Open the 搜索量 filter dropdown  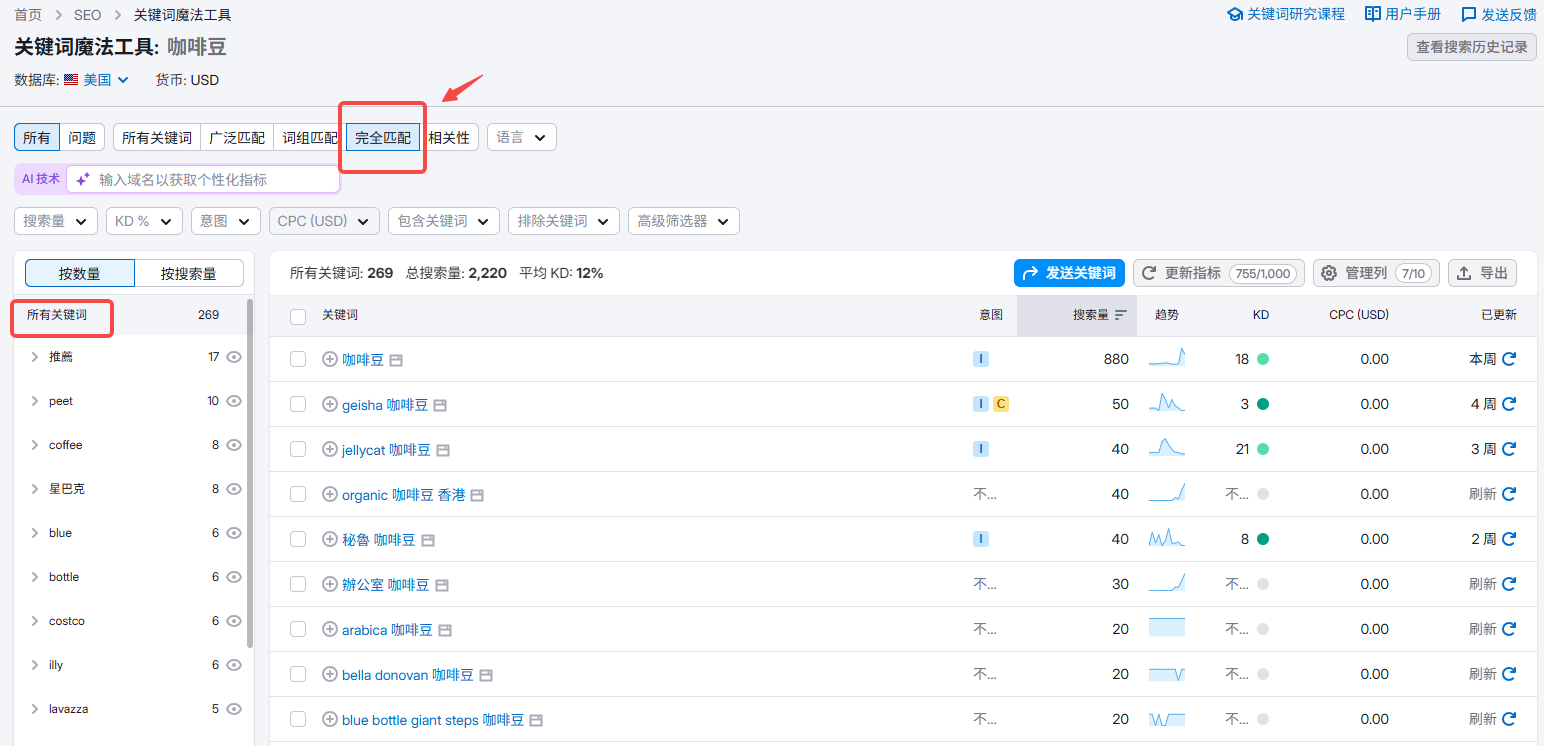point(55,220)
